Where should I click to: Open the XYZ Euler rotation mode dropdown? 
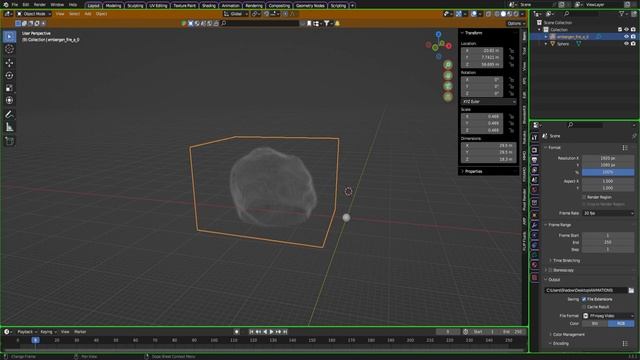[489, 101]
